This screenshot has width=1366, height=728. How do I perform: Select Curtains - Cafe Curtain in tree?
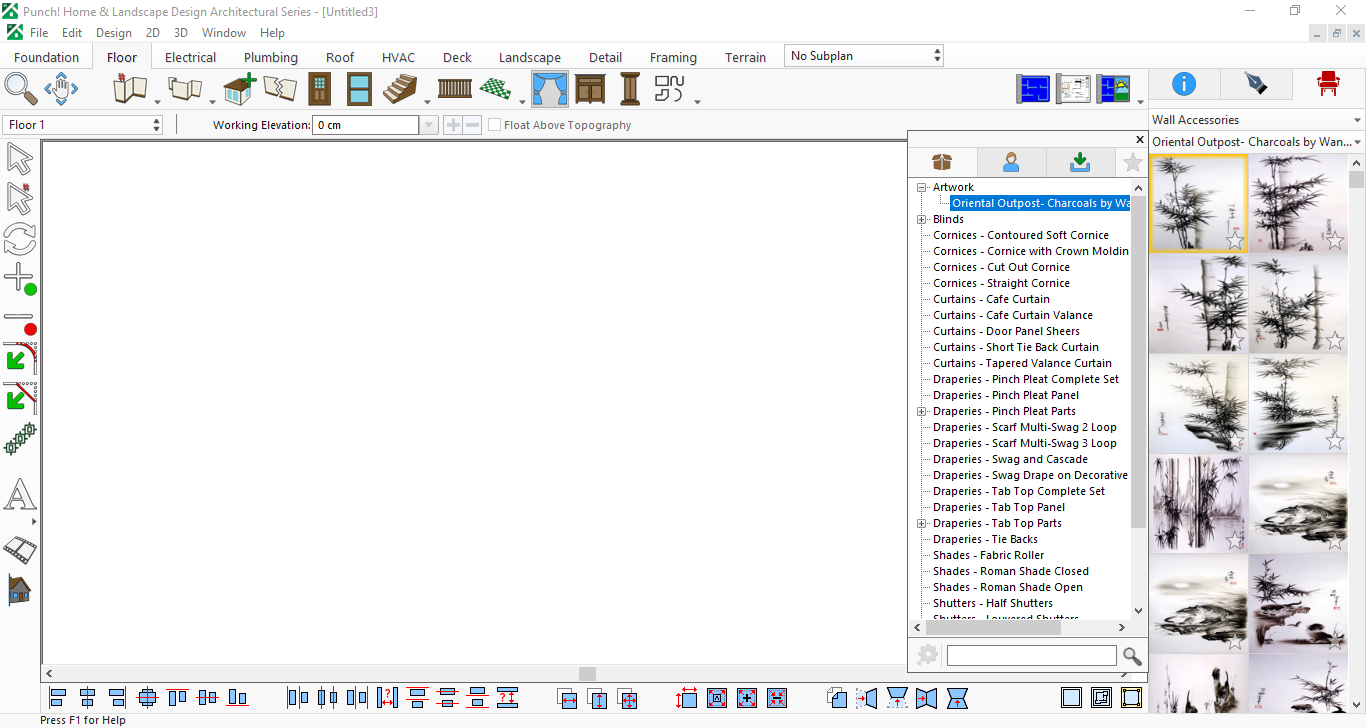pyautogui.click(x=991, y=299)
